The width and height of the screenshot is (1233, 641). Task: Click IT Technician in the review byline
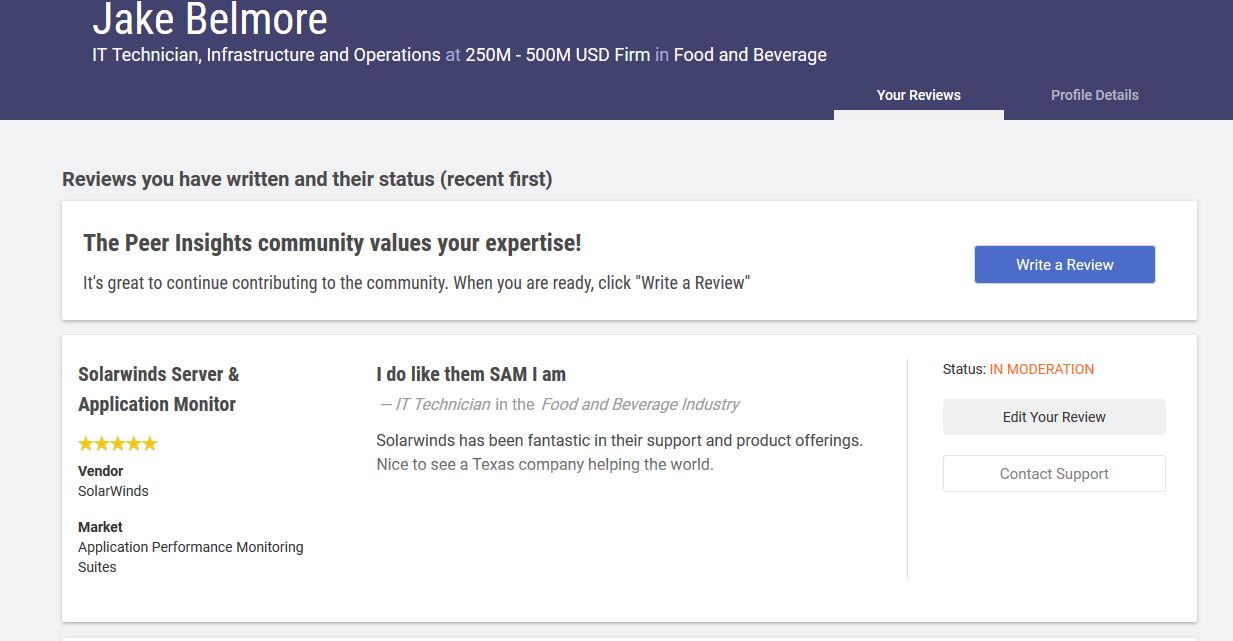(443, 404)
